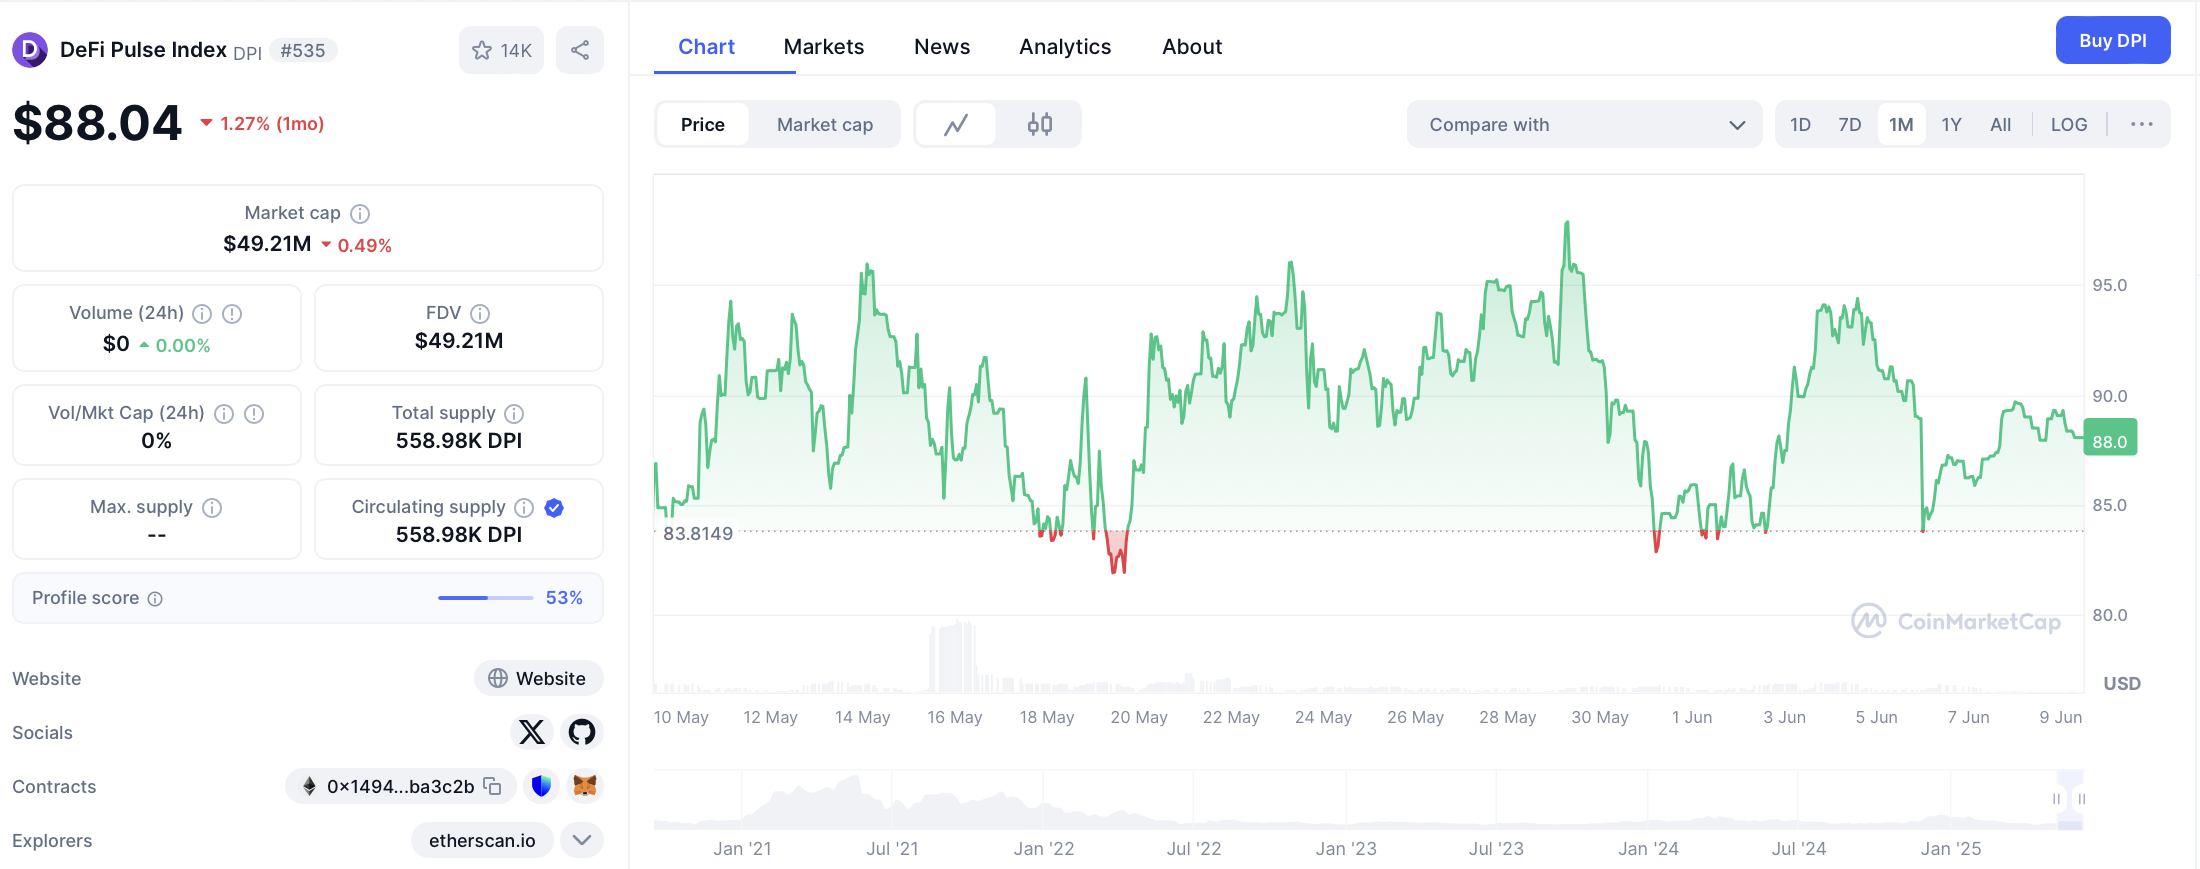Click the Buy DPI button
The width and height of the screenshot is (2200, 869).
(2113, 40)
